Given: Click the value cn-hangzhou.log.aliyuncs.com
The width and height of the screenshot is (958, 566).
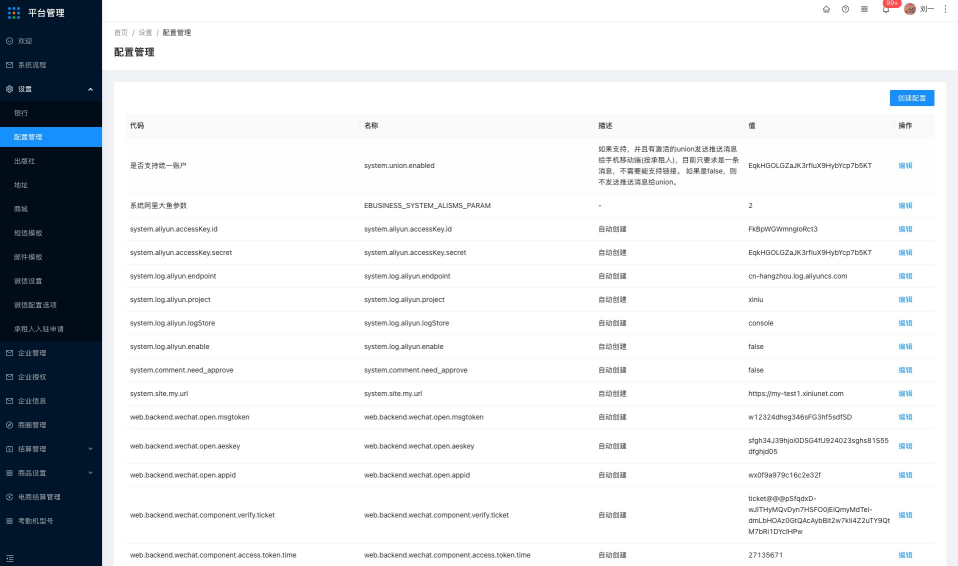Looking at the screenshot, I should [x=797, y=276].
